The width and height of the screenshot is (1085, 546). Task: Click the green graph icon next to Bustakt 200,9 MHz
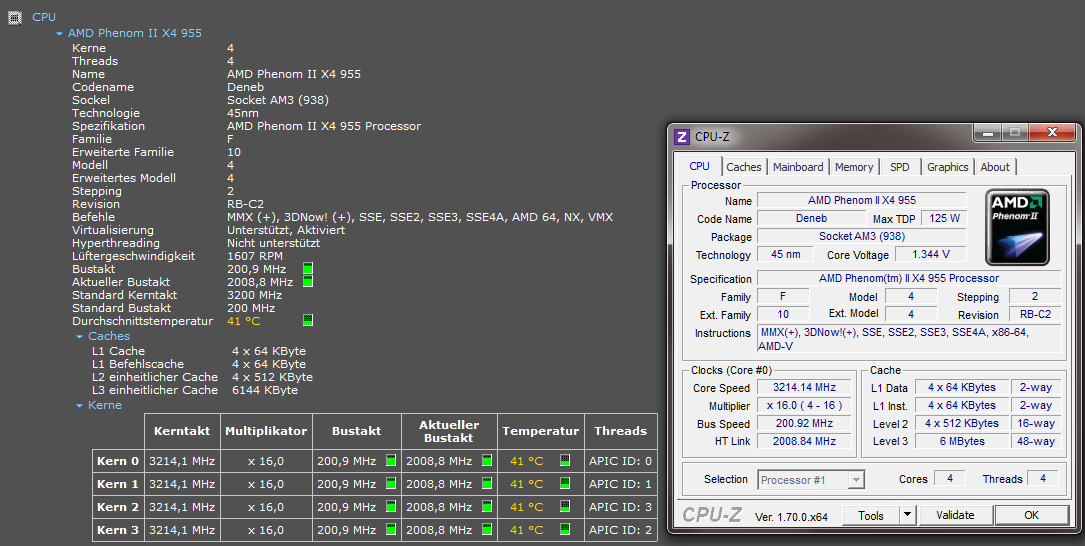308,269
